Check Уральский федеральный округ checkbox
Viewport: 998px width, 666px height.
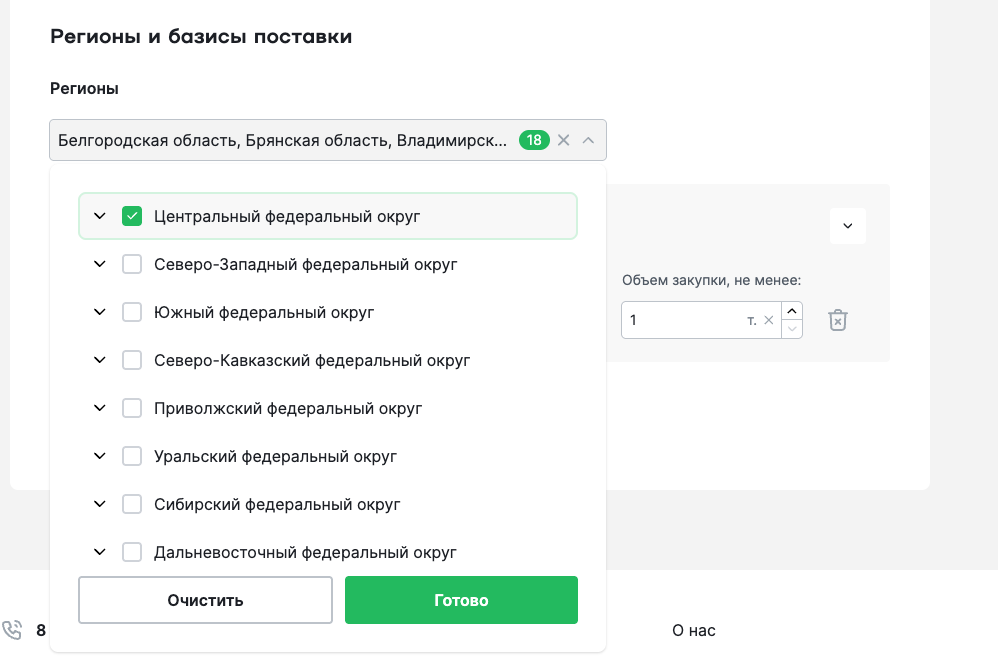[x=132, y=456]
